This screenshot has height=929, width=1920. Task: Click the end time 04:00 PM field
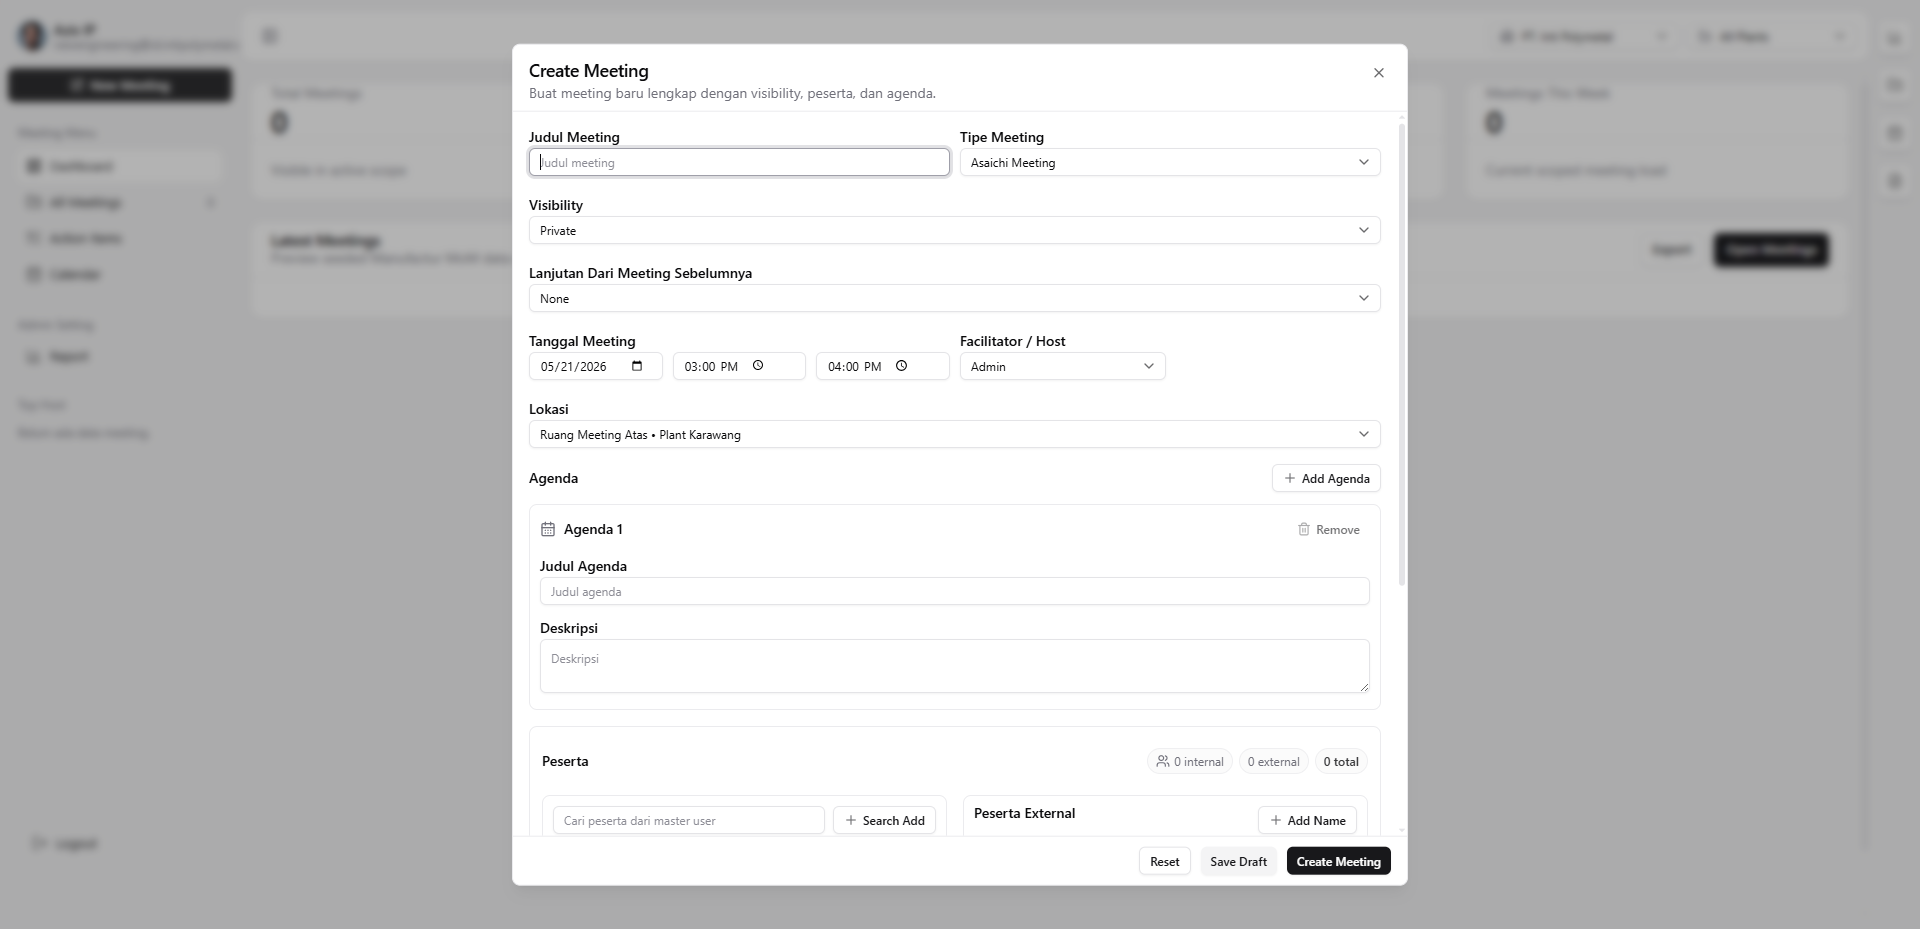pyautogui.click(x=882, y=366)
